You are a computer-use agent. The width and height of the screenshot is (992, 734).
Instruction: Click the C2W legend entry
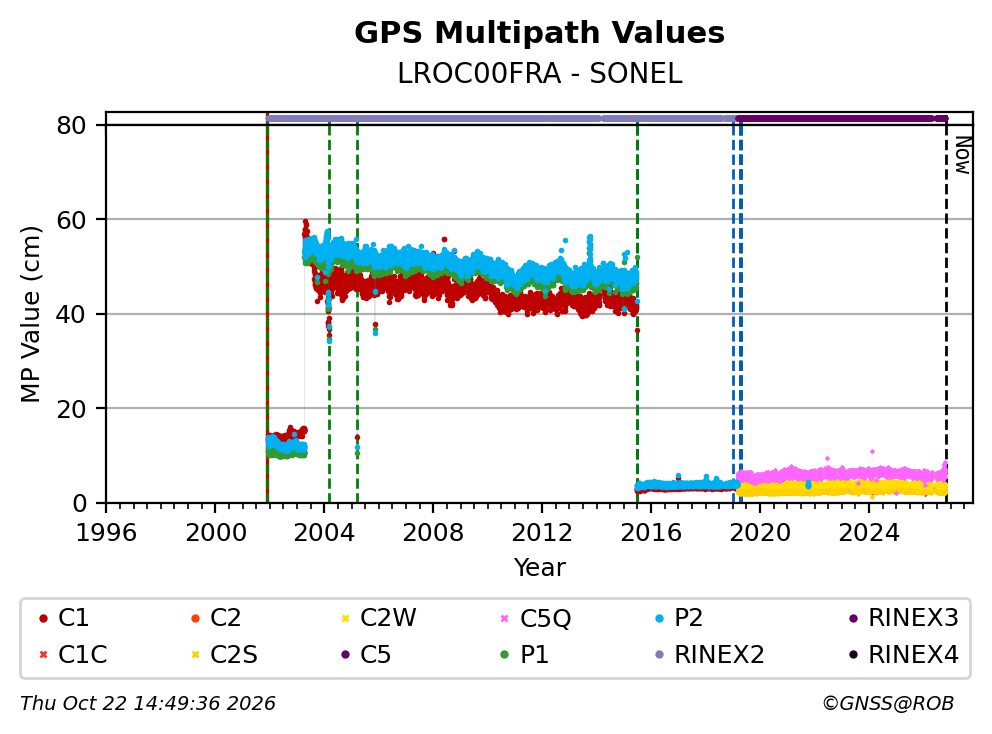click(x=378, y=618)
